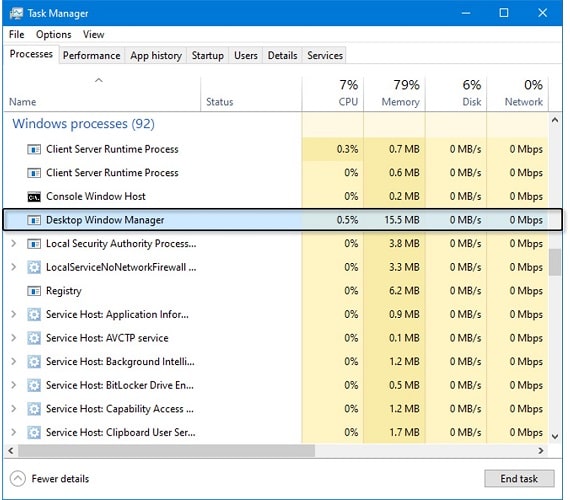
Task: Click the horizontal scrollbar right arrow
Action: [541, 451]
